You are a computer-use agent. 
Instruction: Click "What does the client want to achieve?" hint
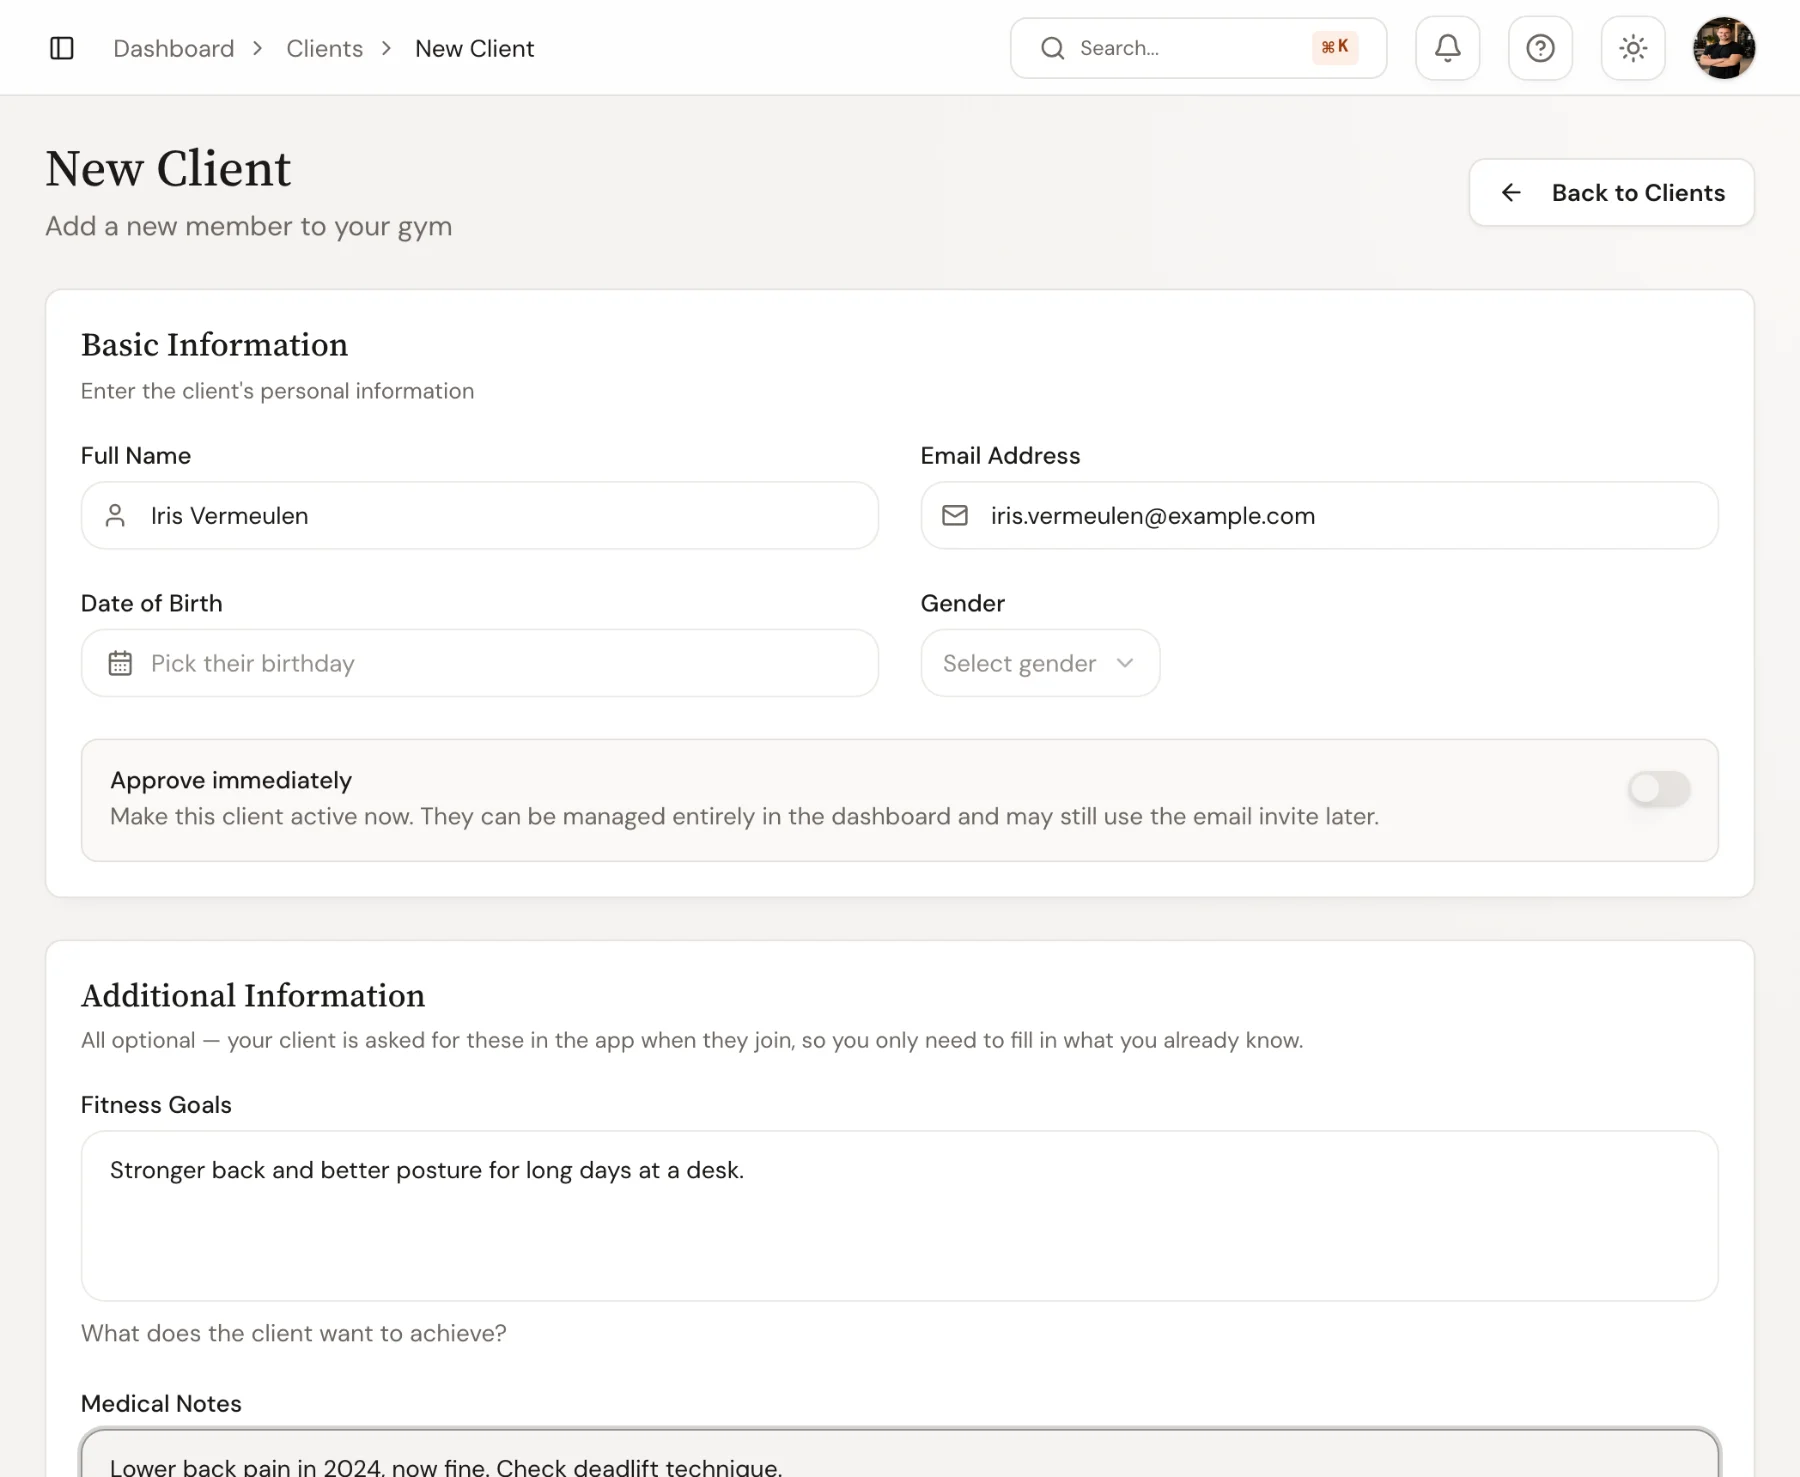294,1333
